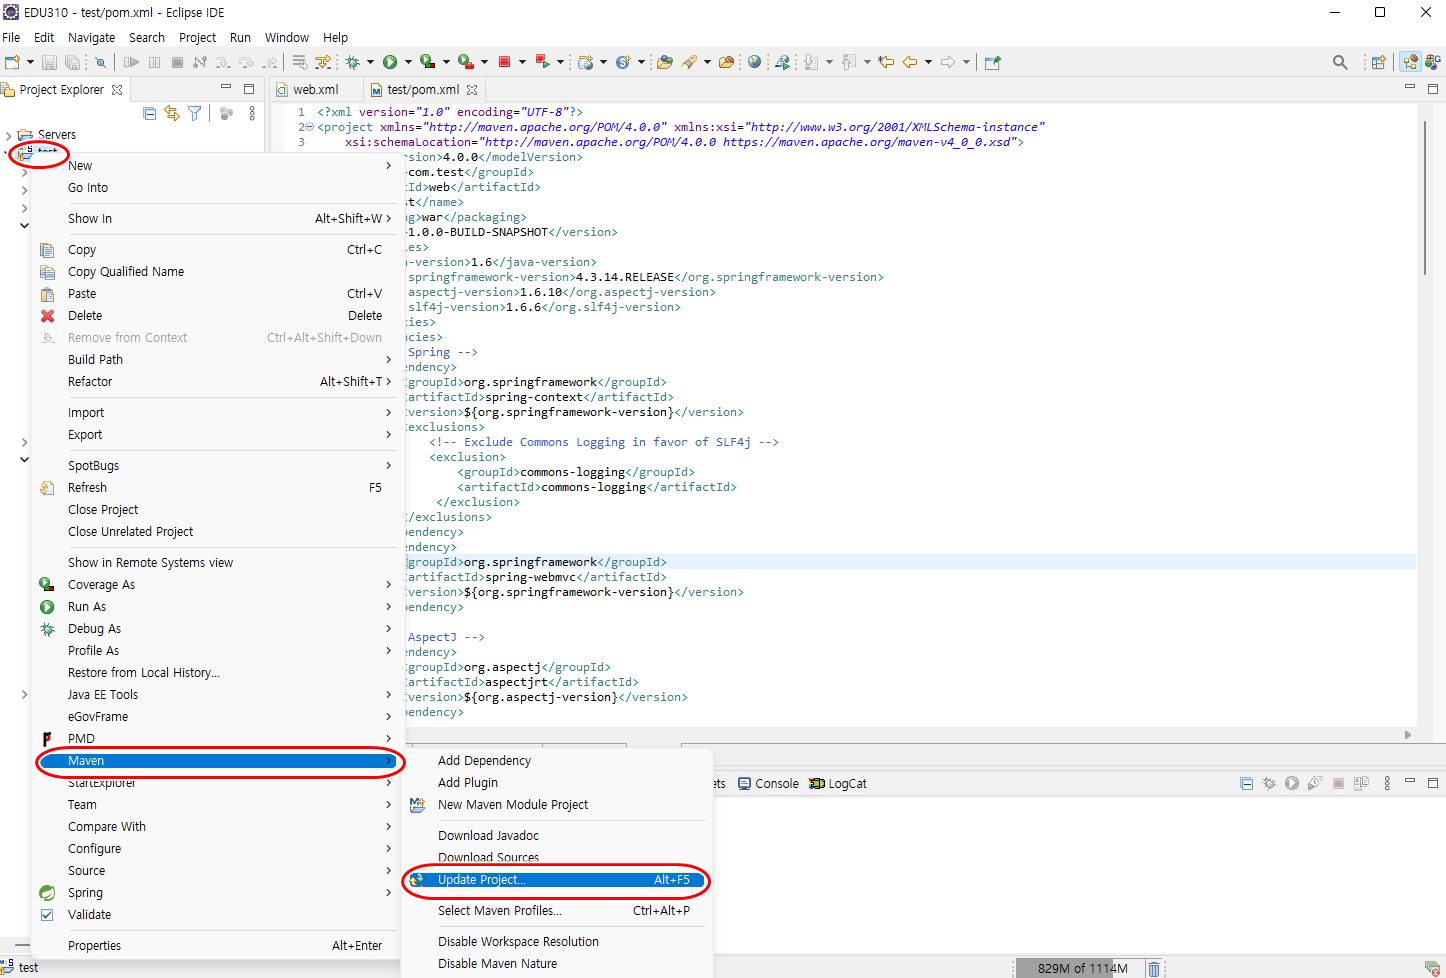Click the Save icon in the toolbar

(x=49, y=62)
